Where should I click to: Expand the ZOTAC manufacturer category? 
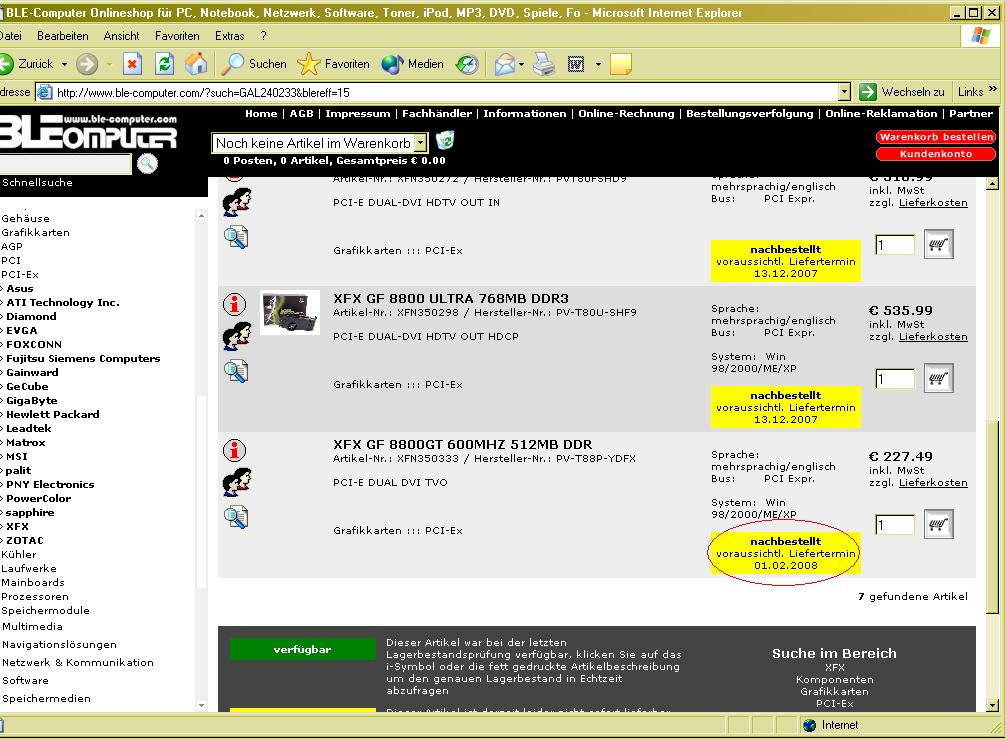(25, 540)
